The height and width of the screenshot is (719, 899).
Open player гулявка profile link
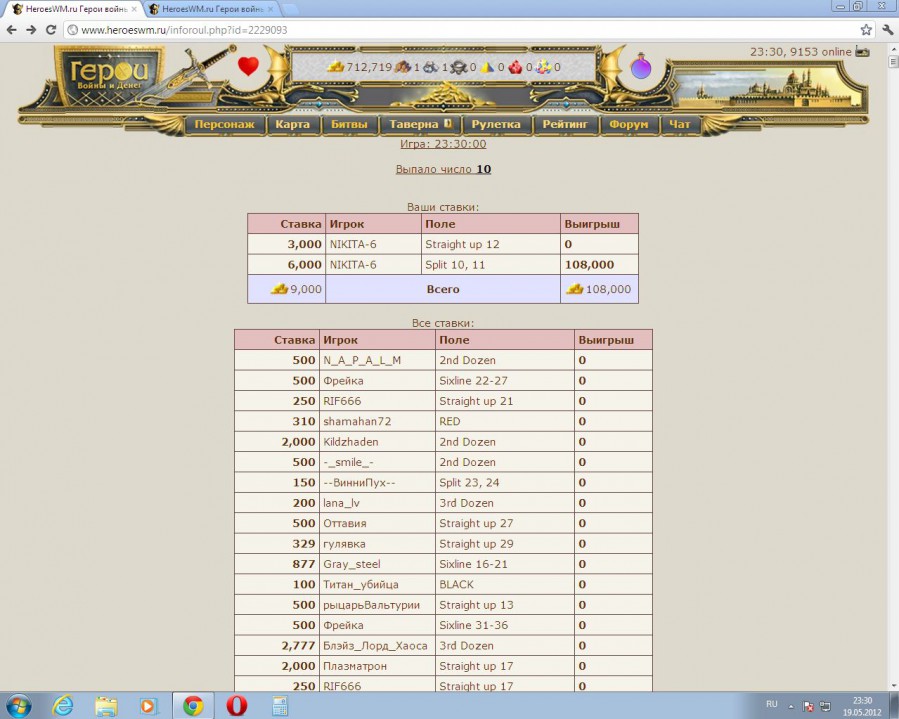tap(344, 544)
